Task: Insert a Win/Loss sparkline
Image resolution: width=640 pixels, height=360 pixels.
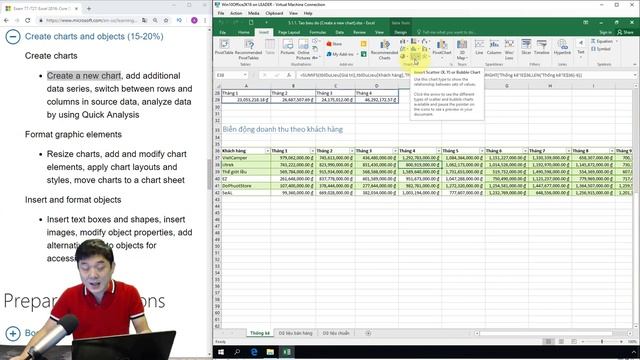Action: pos(509,49)
